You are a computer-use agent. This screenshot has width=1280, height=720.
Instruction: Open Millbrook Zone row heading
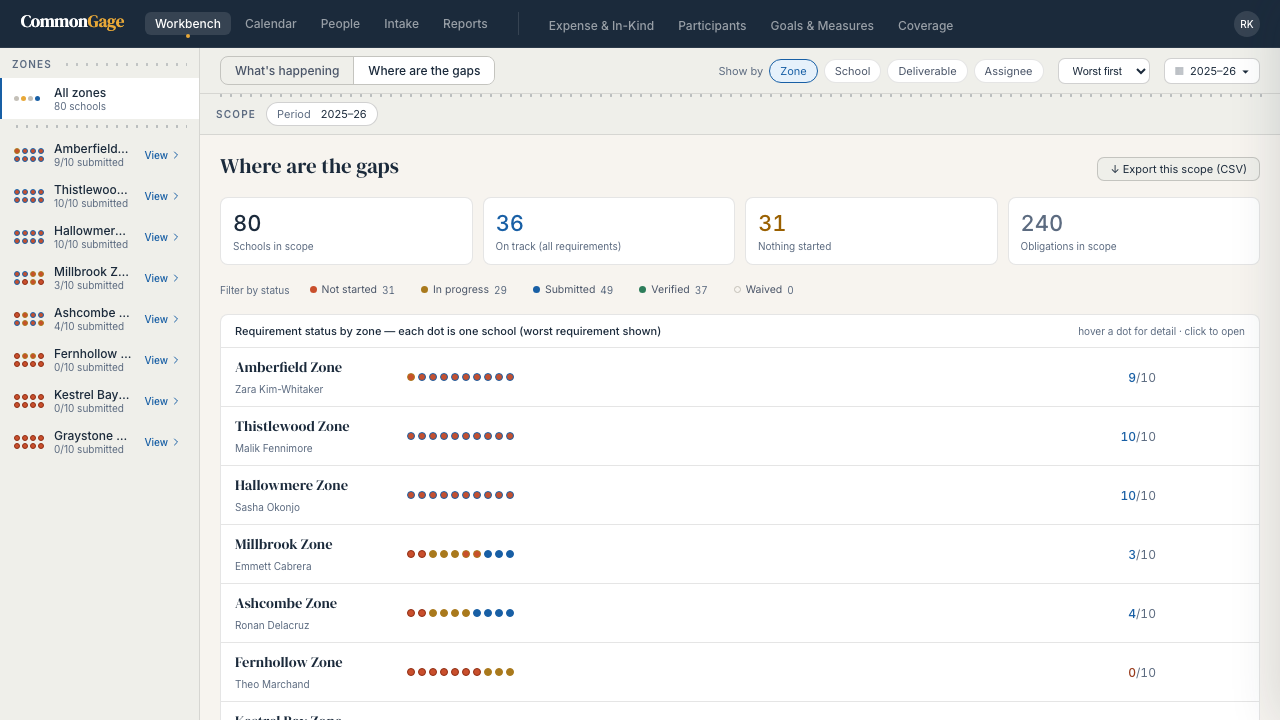coord(283,544)
